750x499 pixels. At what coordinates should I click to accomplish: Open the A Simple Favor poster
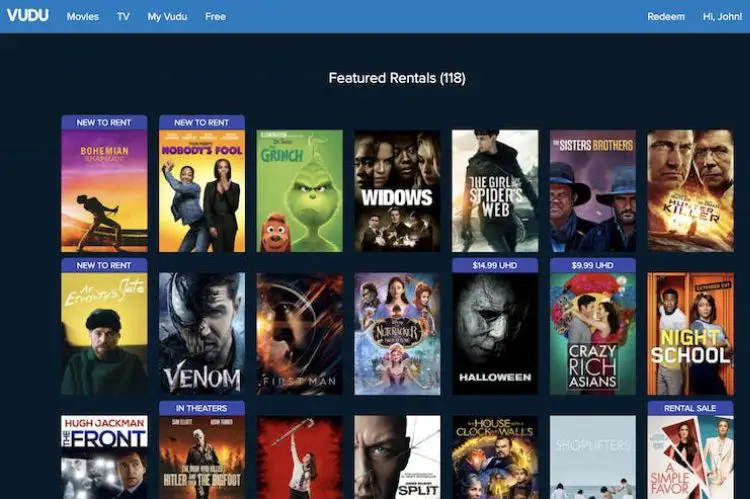[x=690, y=457]
